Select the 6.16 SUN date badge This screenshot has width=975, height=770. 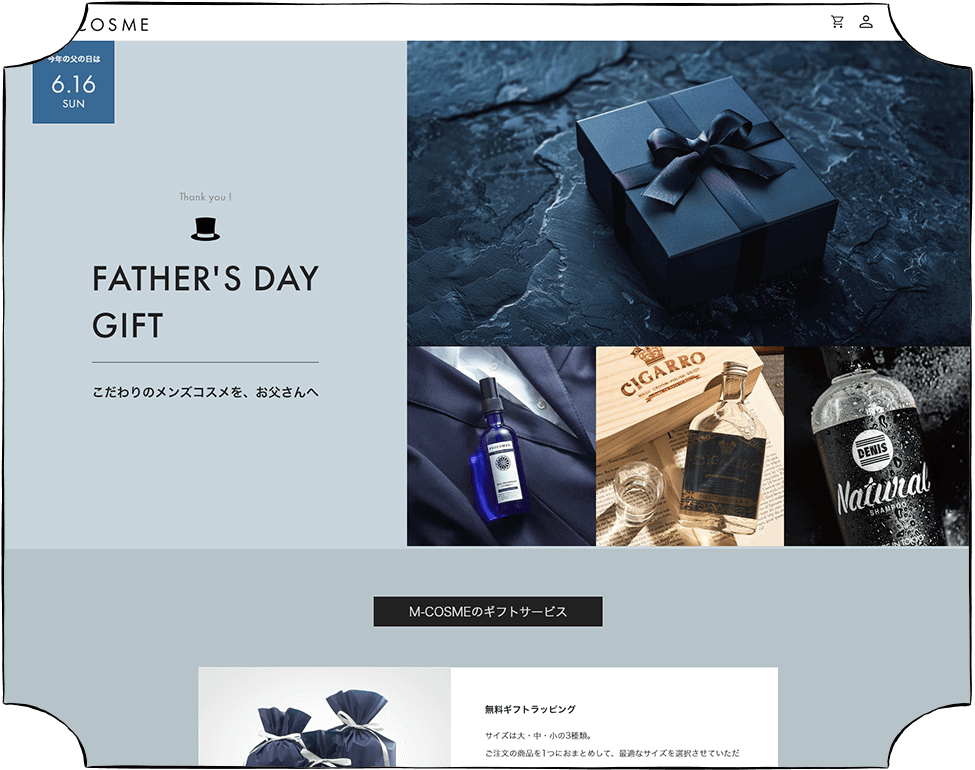pos(73,82)
